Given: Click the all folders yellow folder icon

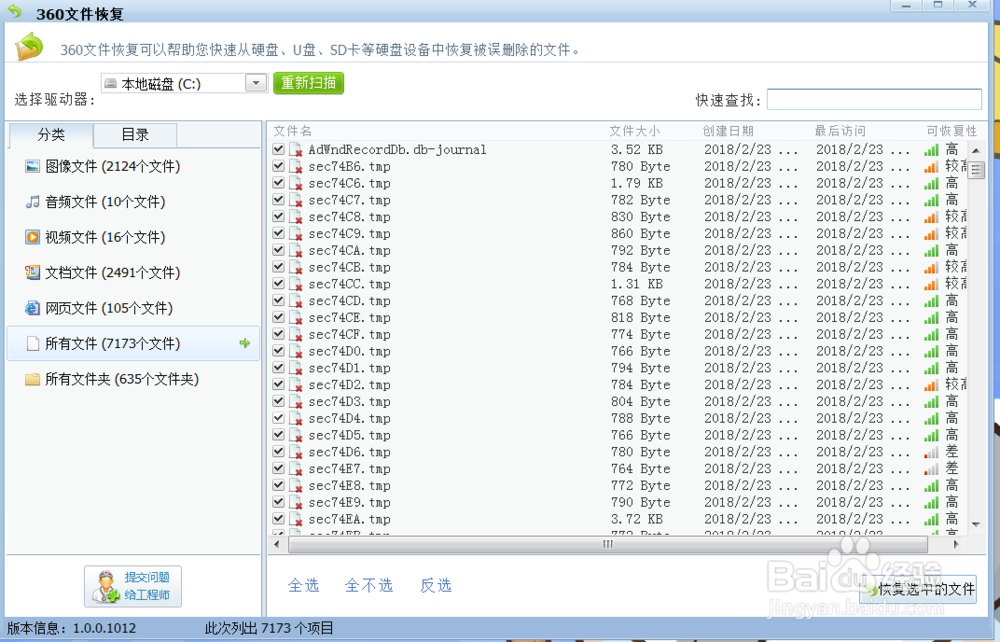Looking at the screenshot, I should click(33, 379).
